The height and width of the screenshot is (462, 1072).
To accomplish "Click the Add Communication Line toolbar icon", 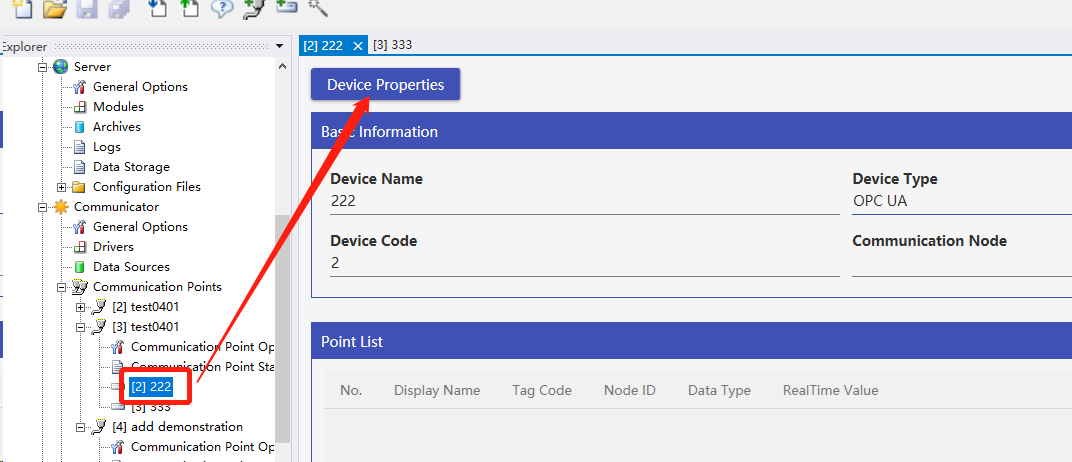I will pos(253,8).
